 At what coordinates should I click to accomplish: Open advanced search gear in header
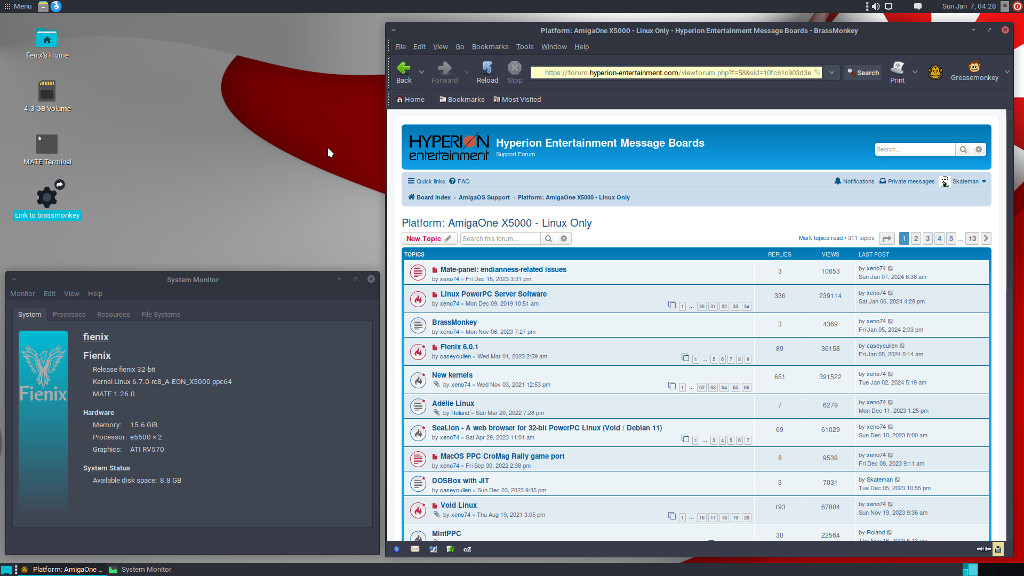click(x=978, y=150)
